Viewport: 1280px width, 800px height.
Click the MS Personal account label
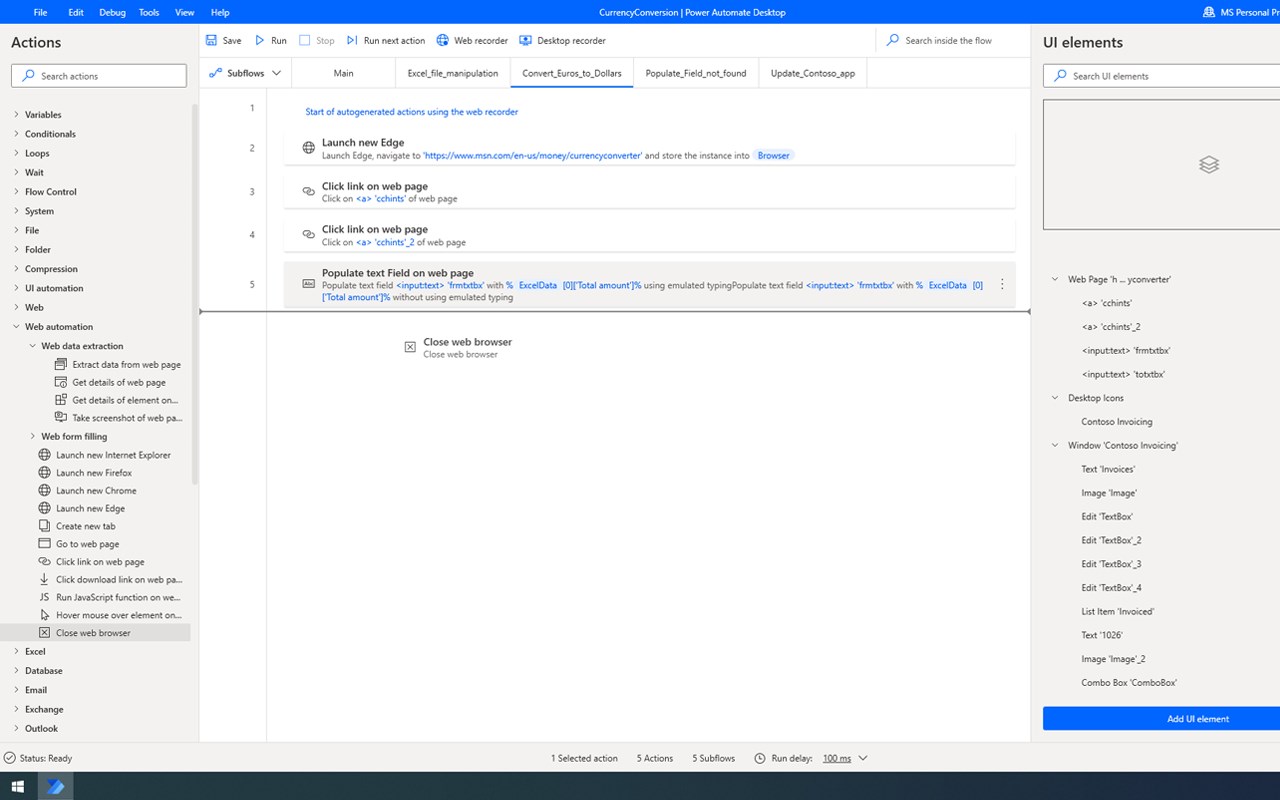[1241, 12]
